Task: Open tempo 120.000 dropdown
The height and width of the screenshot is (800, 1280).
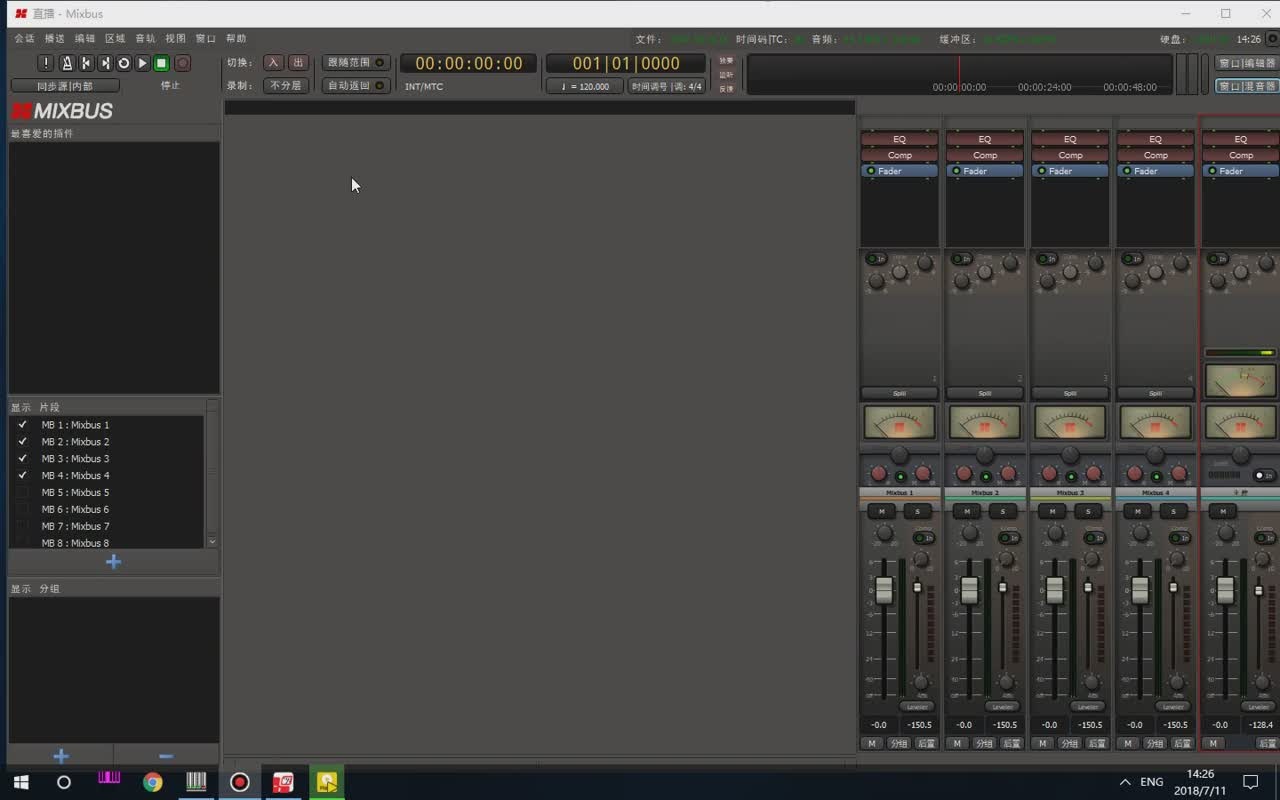Action: (585, 87)
